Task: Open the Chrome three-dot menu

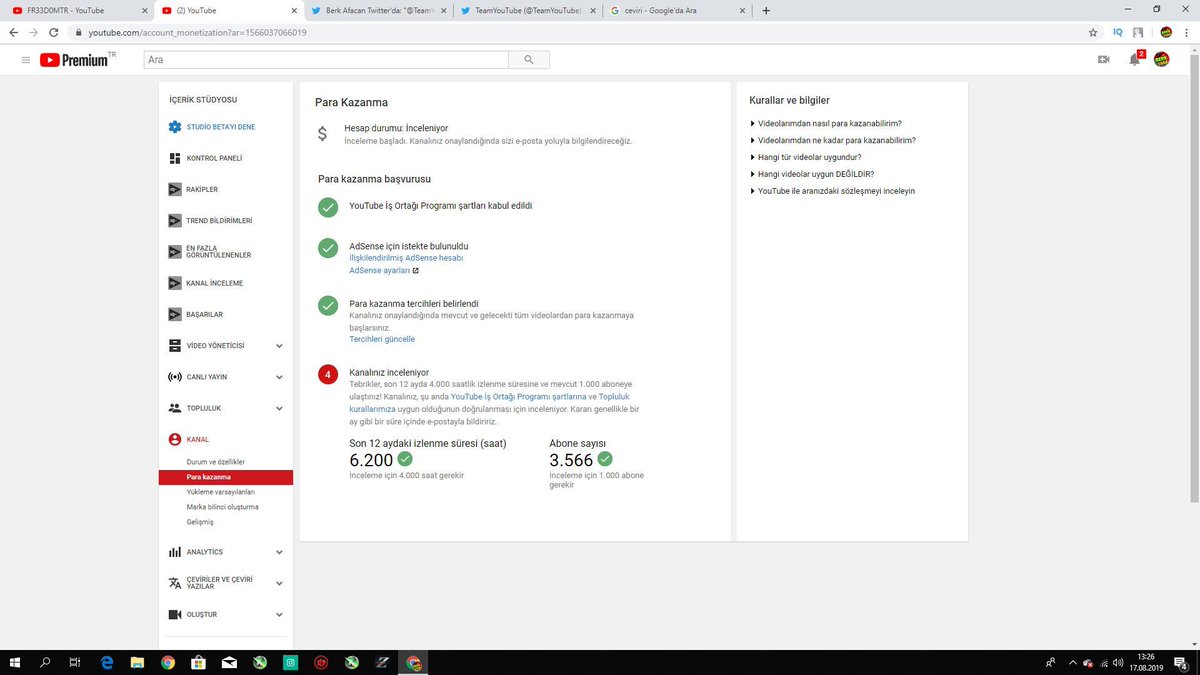Action: pyautogui.click(x=1185, y=32)
